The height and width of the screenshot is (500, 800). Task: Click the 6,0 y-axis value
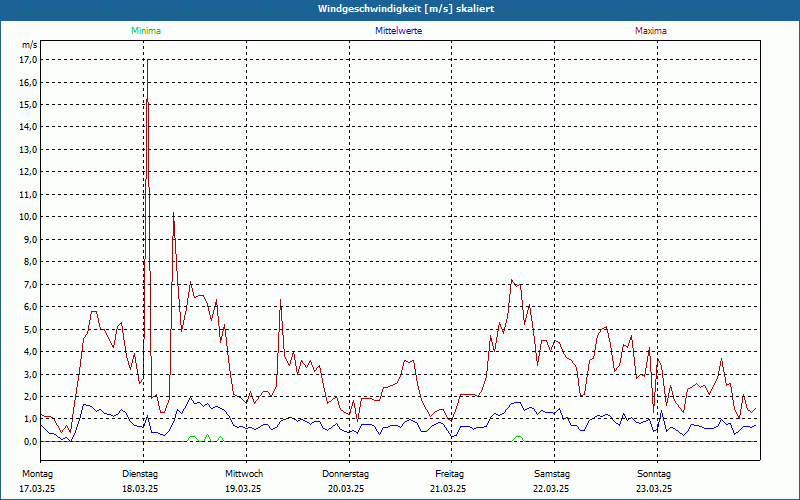[x=31, y=307]
